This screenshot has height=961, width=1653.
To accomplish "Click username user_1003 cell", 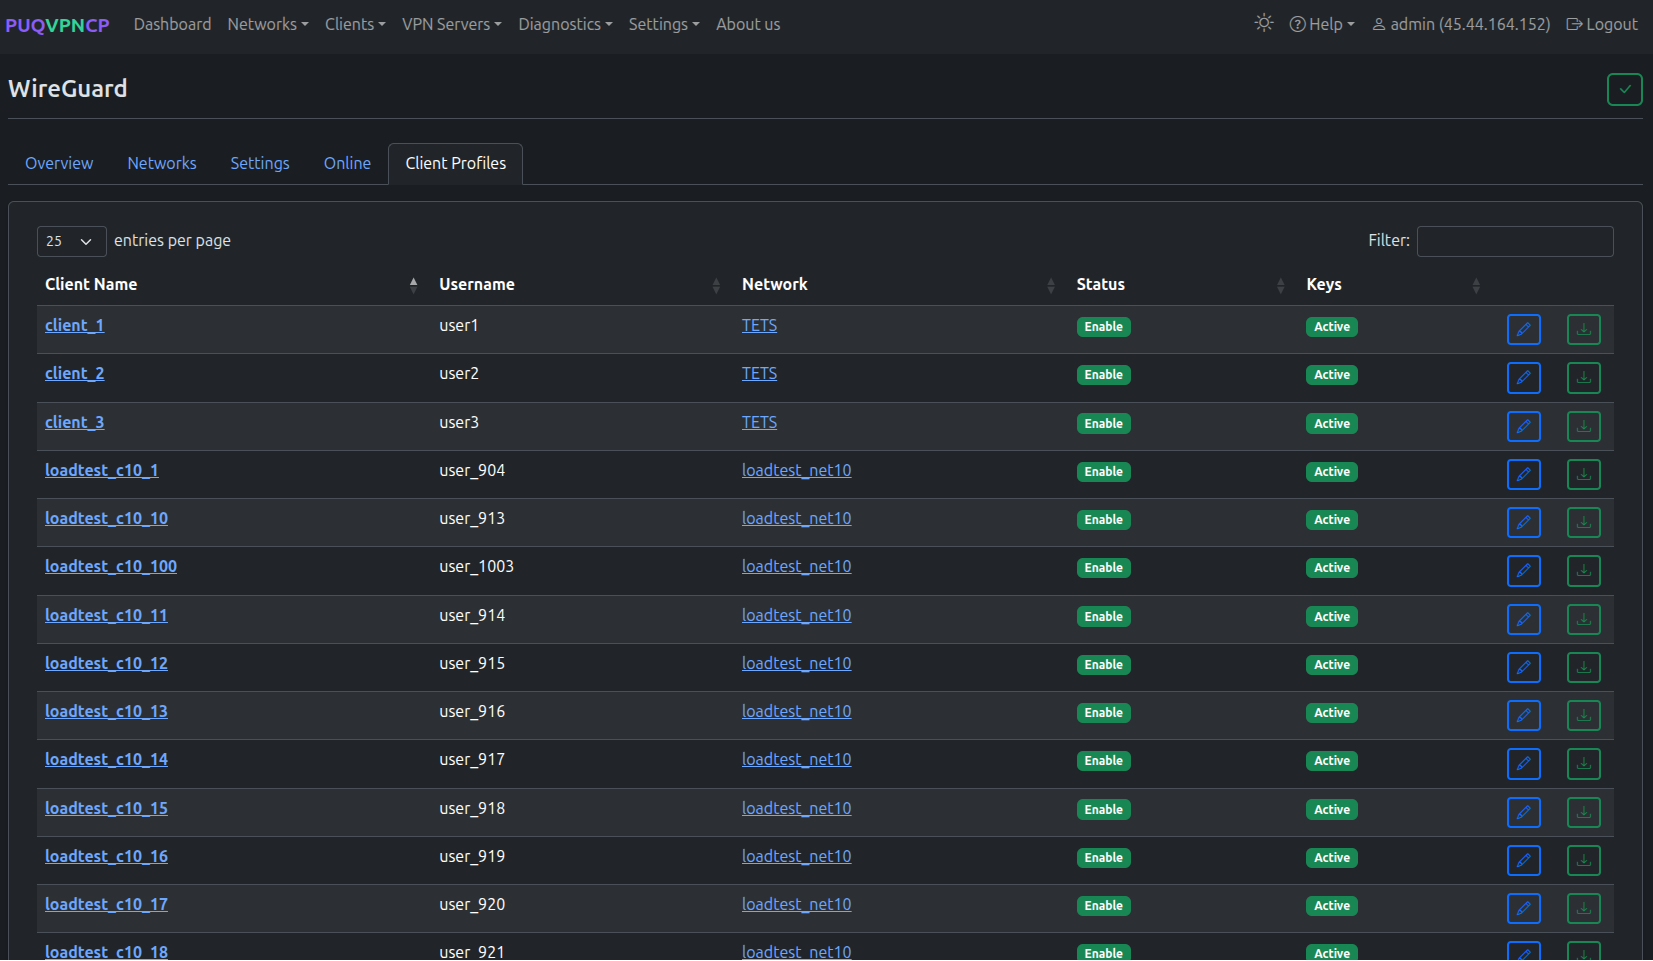I will [x=476, y=566].
